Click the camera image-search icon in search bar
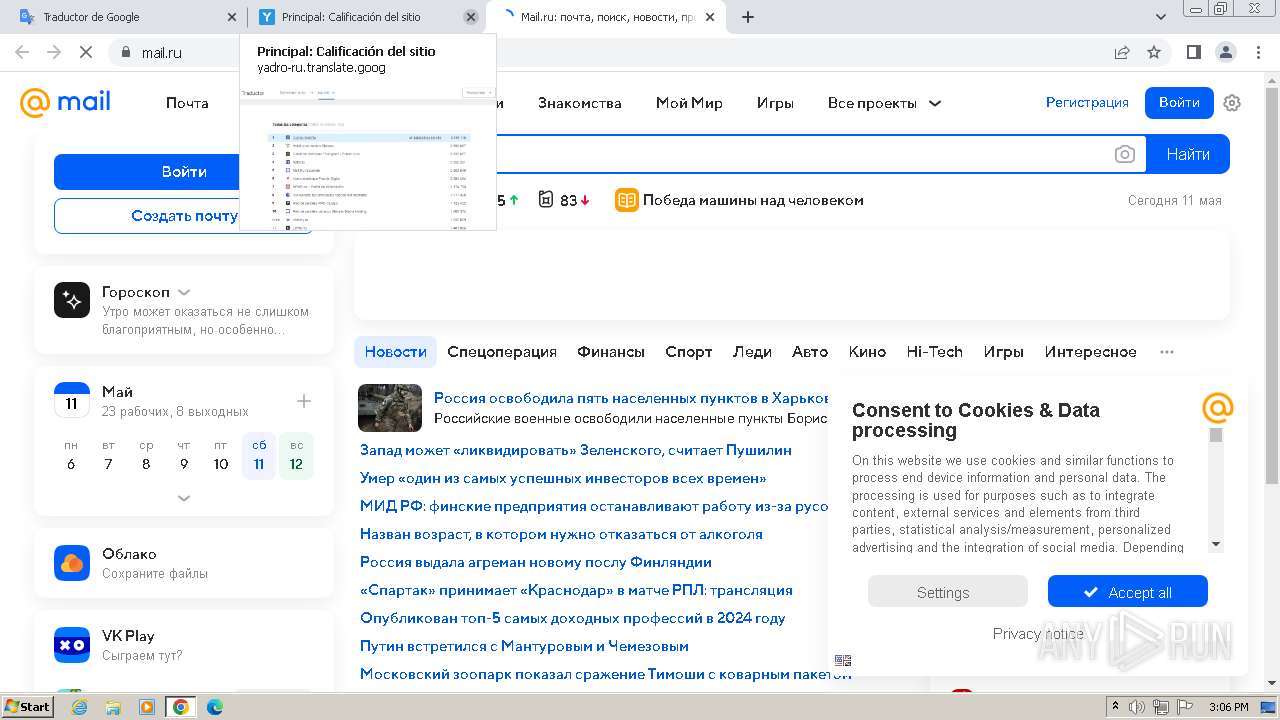Viewport: 1280px width, 720px height. pos(1125,154)
